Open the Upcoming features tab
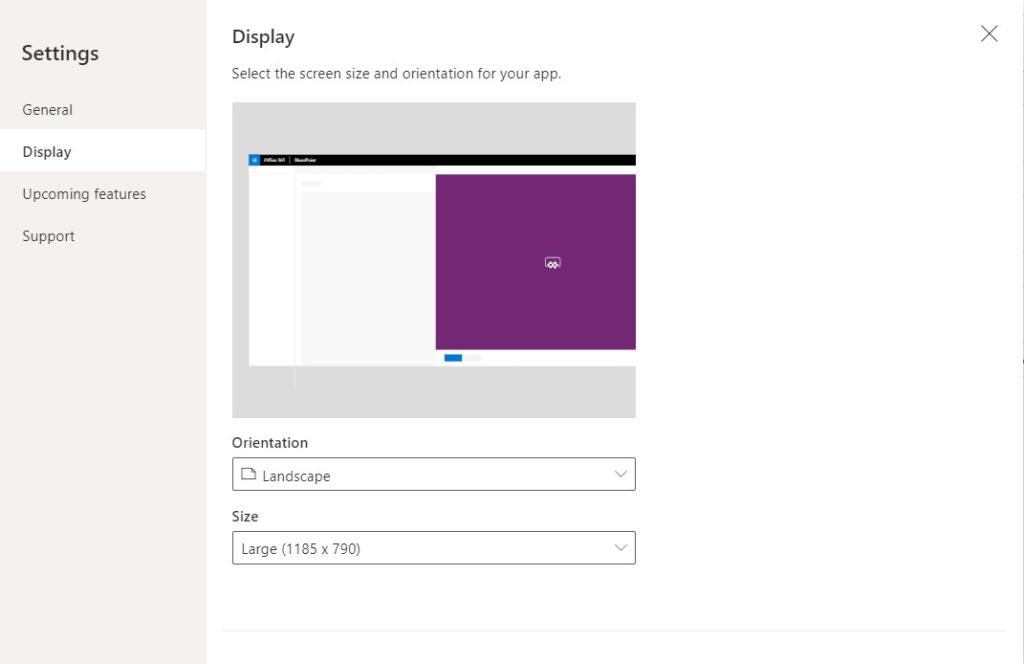This screenshot has height=664, width=1024. click(x=84, y=194)
